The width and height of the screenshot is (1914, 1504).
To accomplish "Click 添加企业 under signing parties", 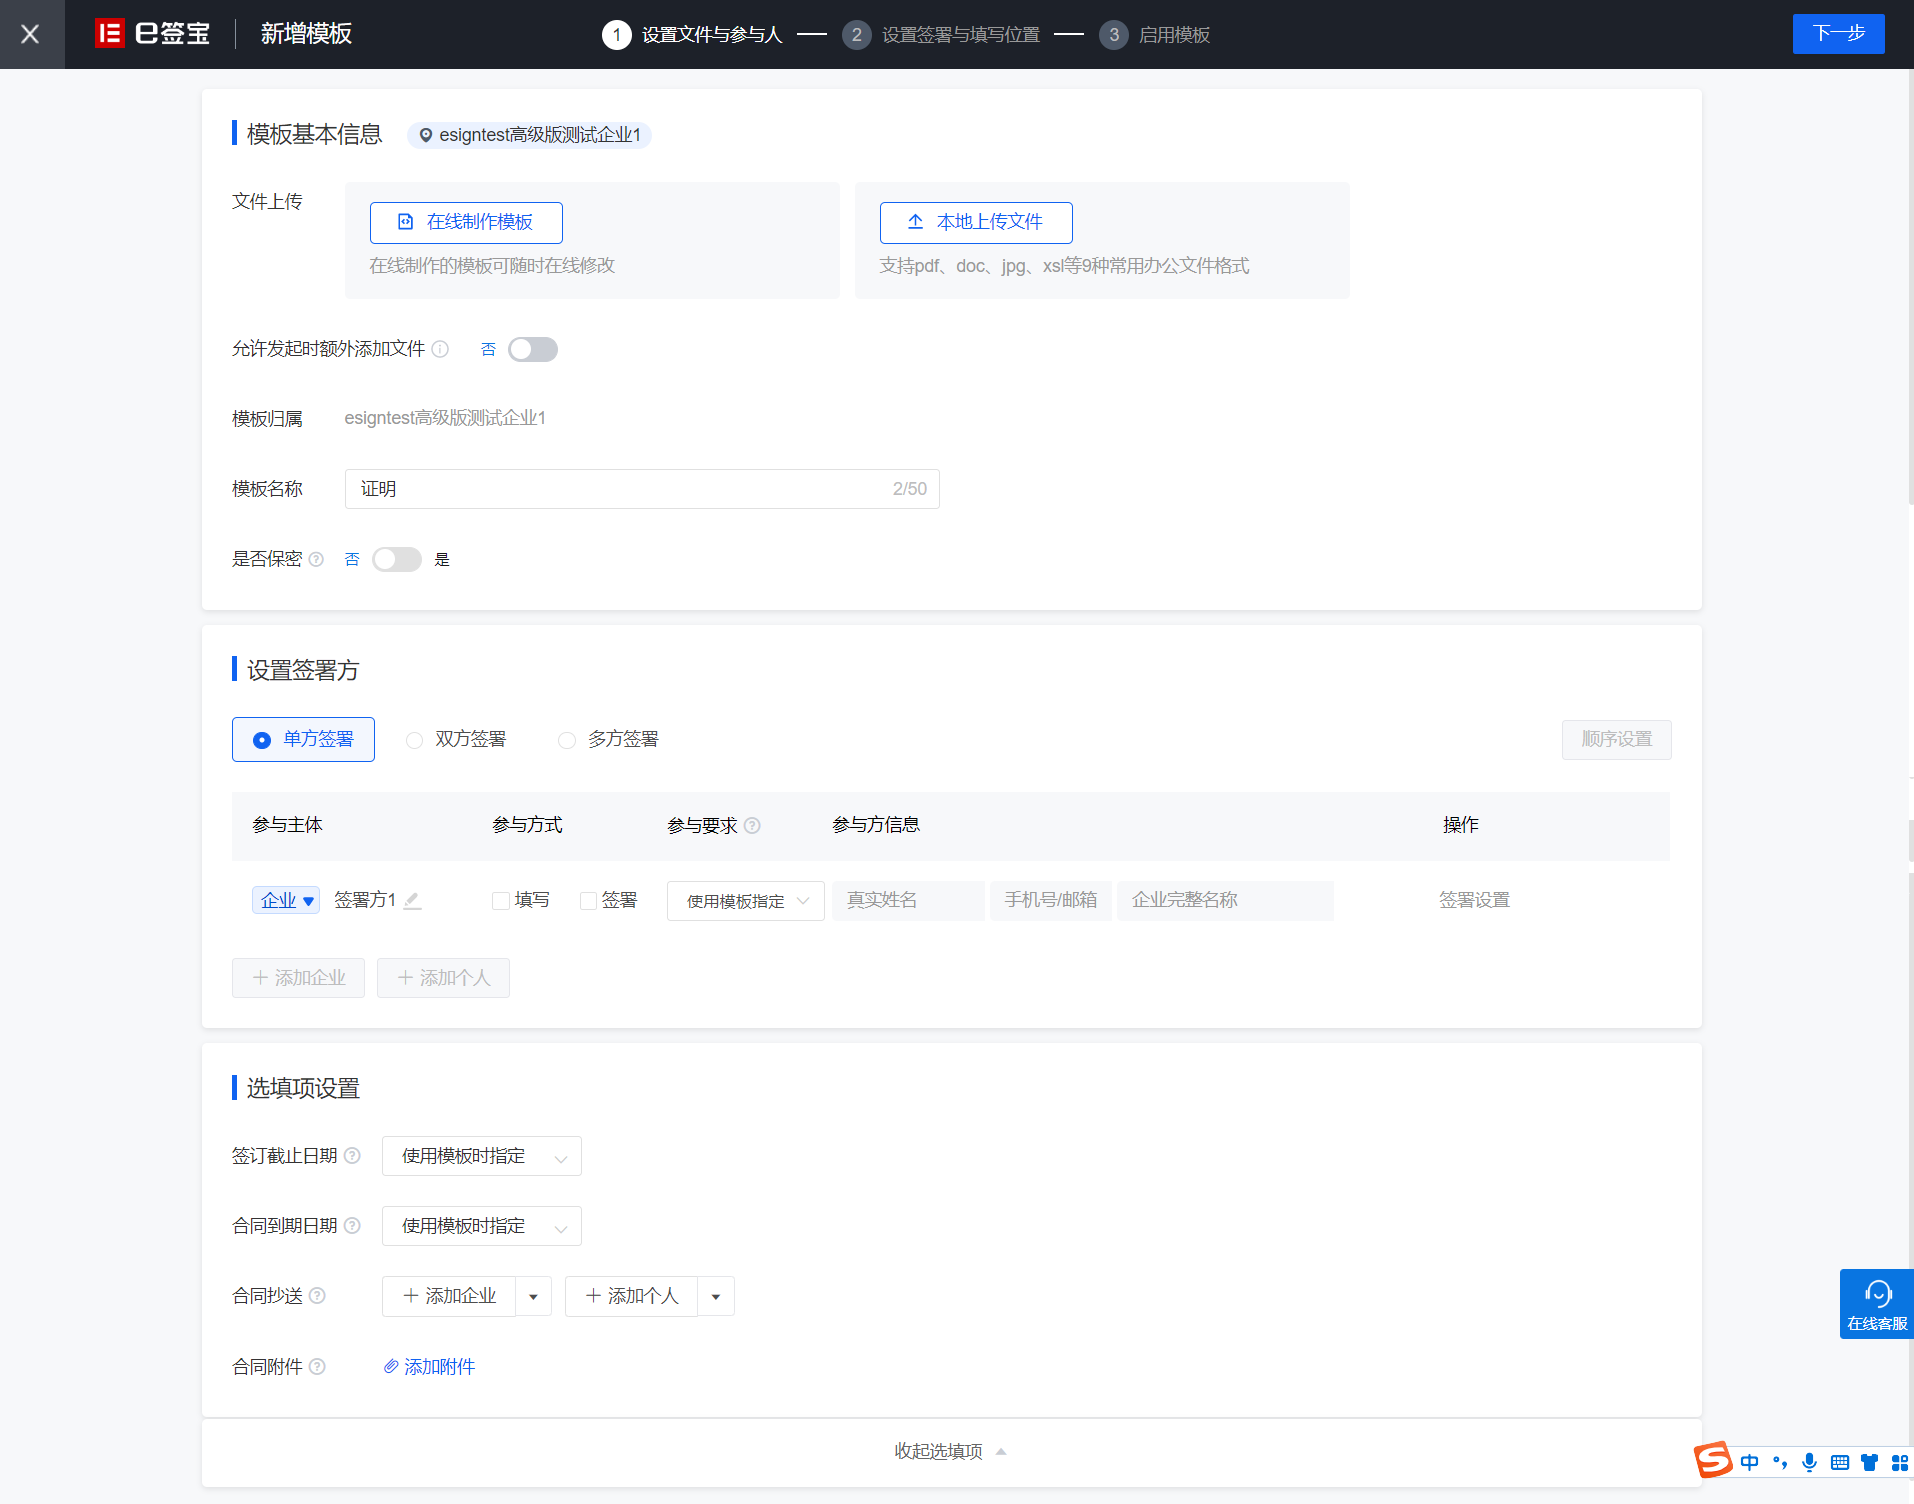I will pyautogui.click(x=298, y=978).
